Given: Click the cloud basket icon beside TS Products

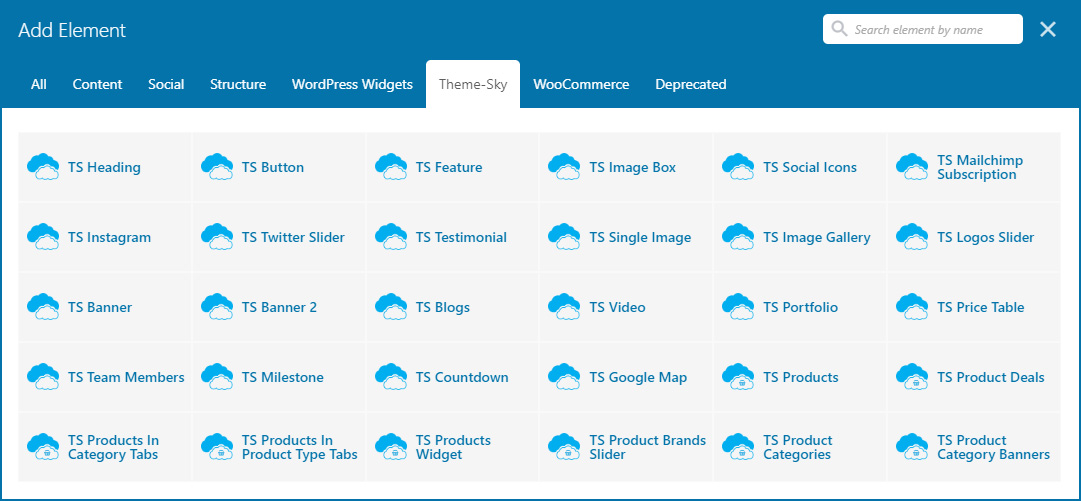Looking at the screenshot, I should click(738, 377).
